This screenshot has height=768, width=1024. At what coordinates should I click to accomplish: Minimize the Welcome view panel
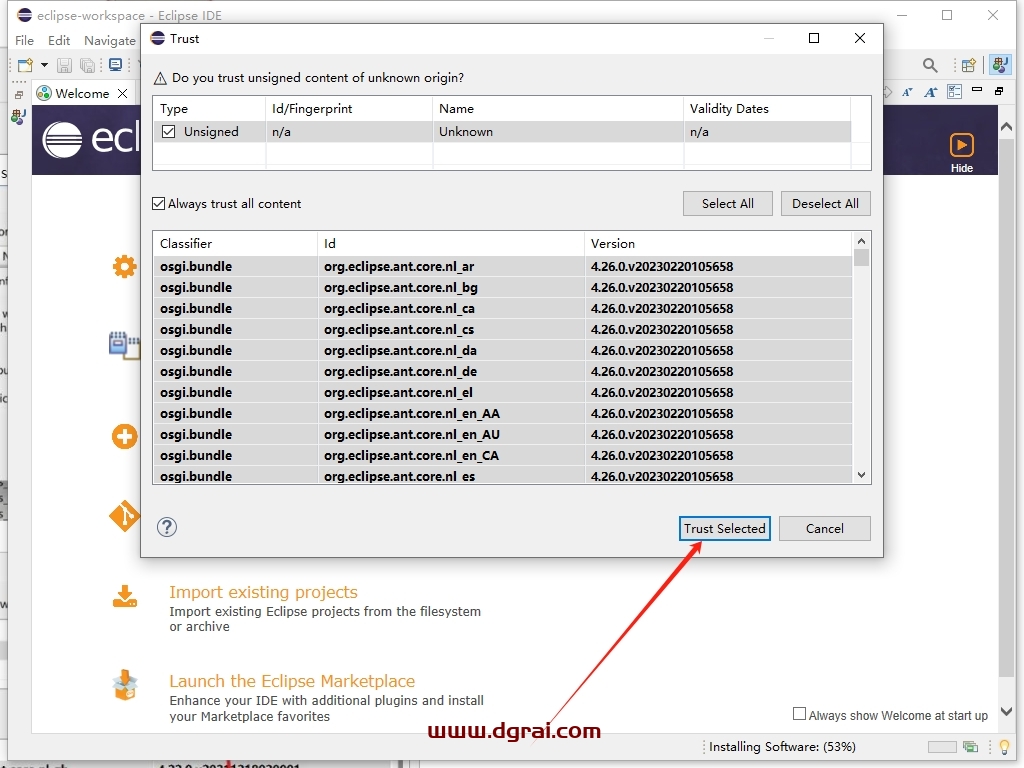[x=977, y=89]
